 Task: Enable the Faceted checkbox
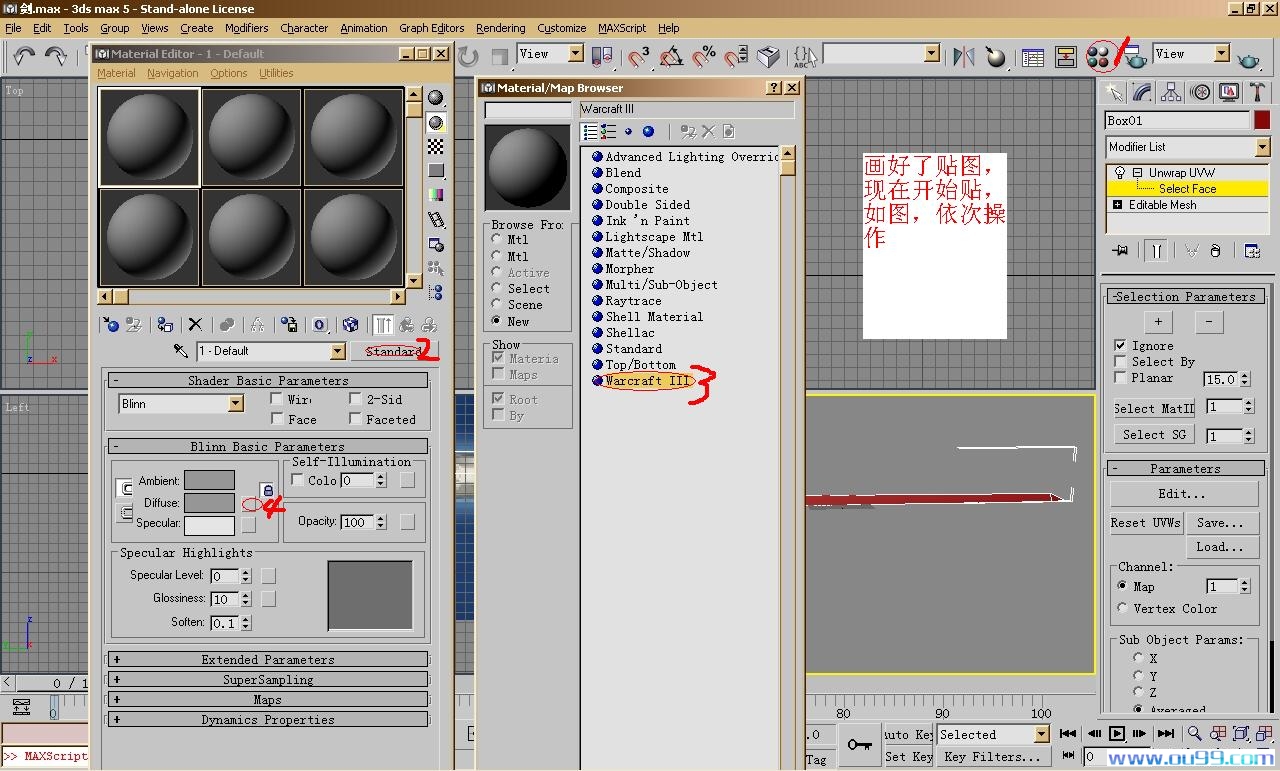click(x=355, y=419)
